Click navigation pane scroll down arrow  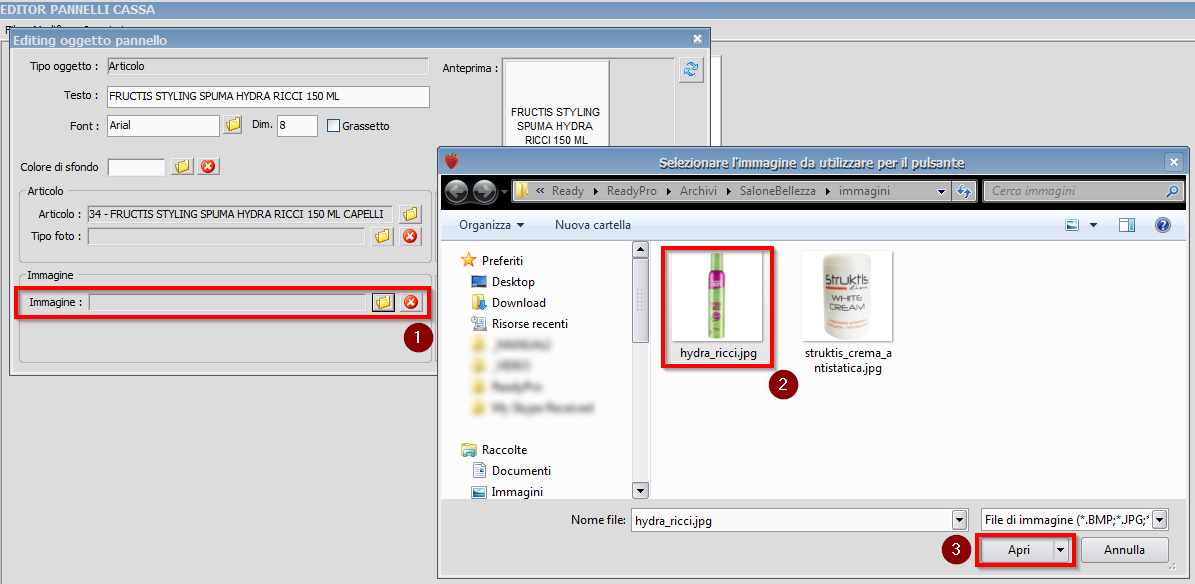(x=641, y=492)
